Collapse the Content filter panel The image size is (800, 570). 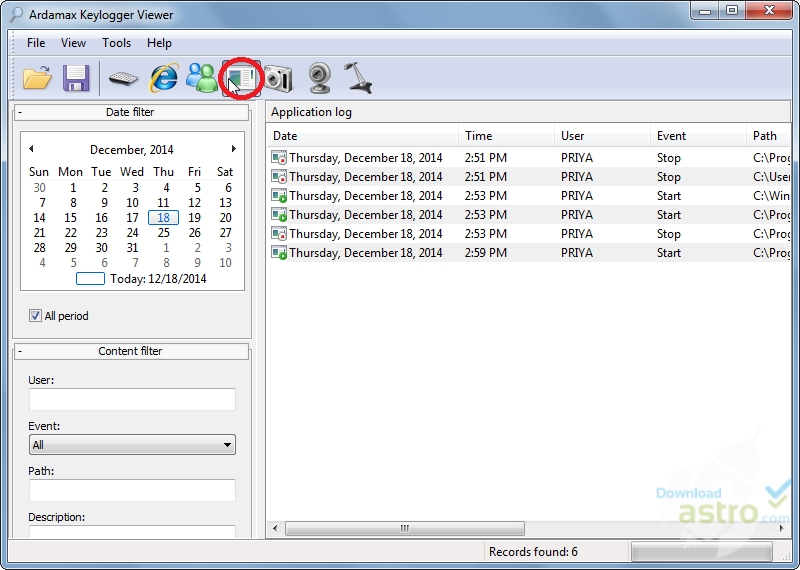coord(20,351)
